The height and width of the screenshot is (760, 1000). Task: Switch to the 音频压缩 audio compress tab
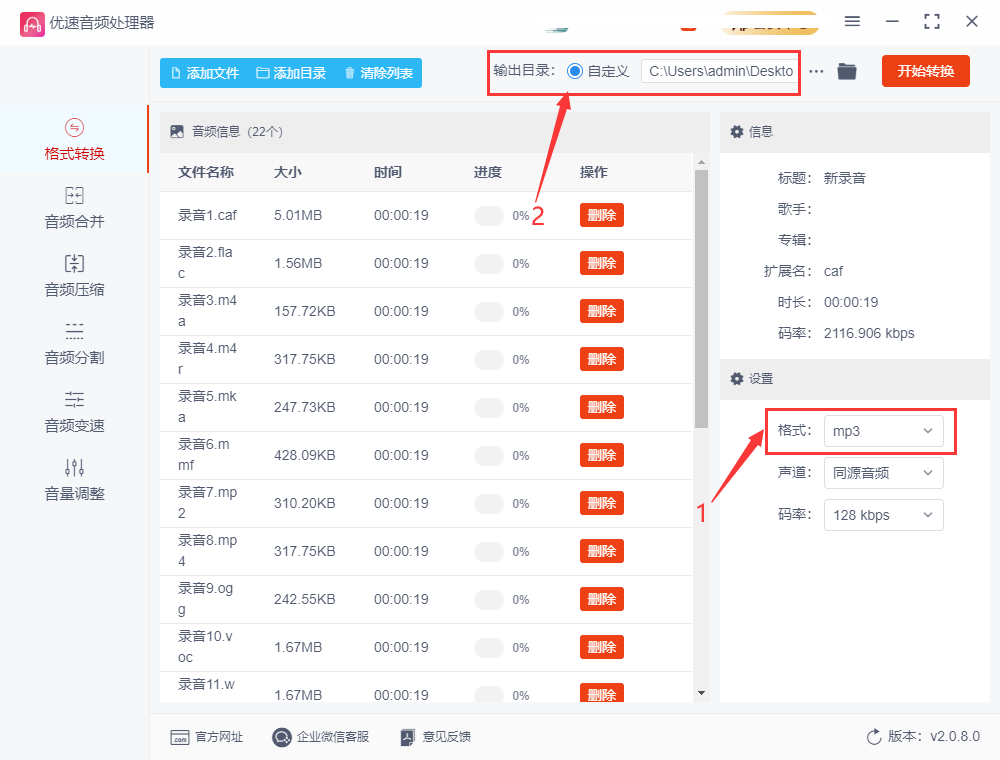(x=74, y=275)
